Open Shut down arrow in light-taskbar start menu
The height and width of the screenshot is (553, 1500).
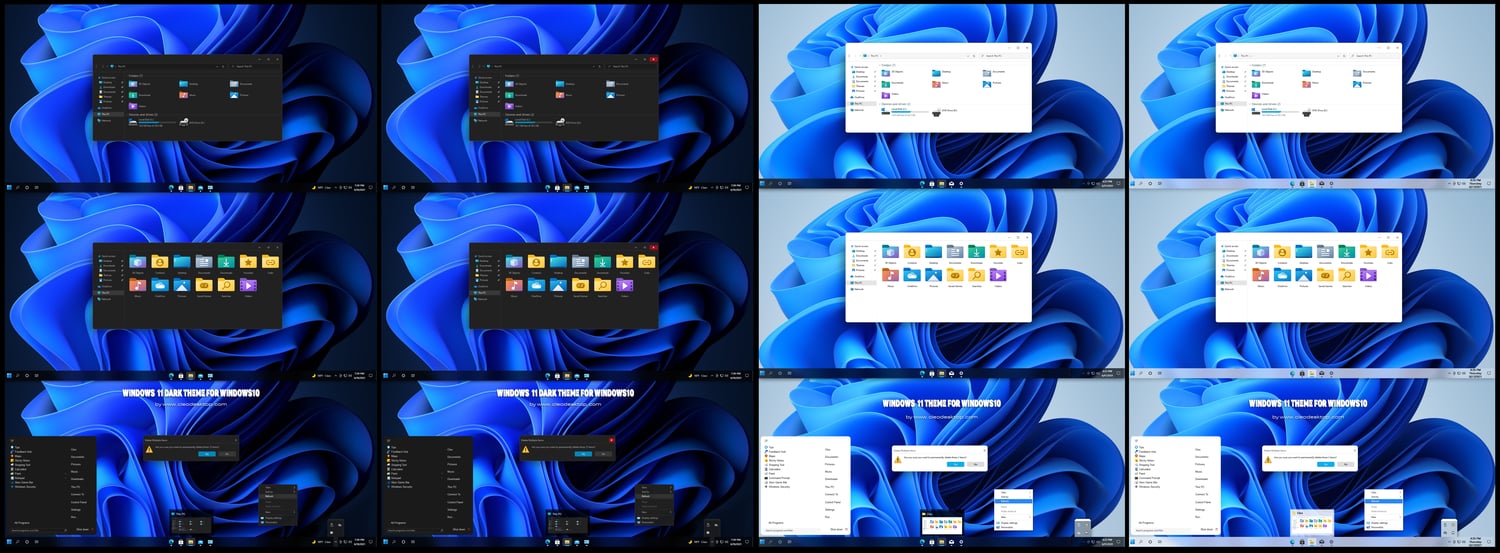pyautogui.click(x=1216, y=529)
